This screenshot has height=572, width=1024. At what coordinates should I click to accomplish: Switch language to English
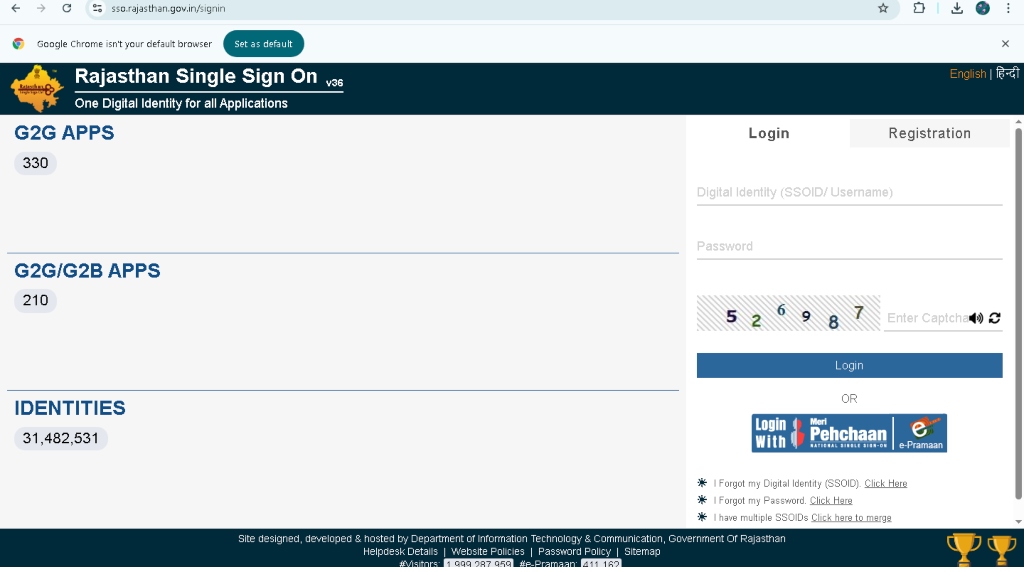point(967,74)
